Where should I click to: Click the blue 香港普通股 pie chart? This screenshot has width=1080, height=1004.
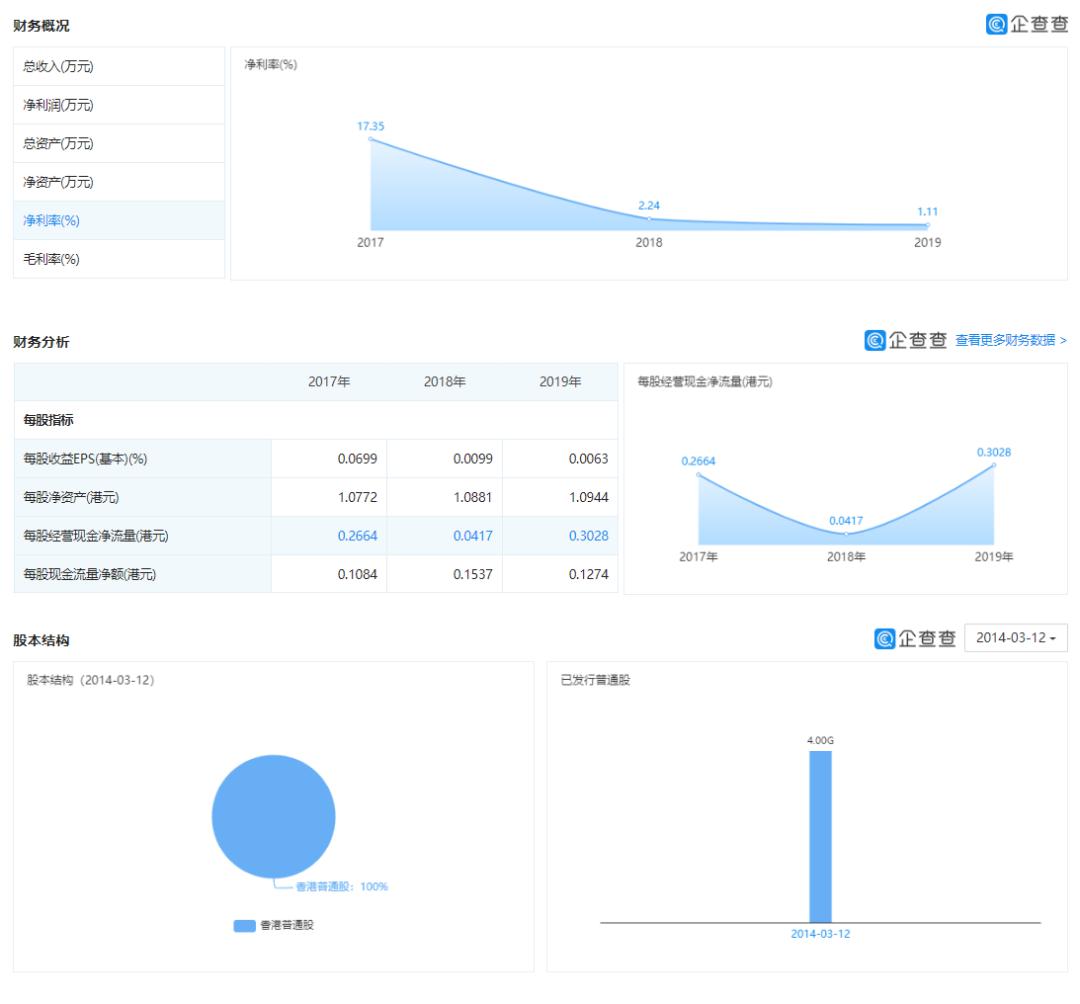273,817
